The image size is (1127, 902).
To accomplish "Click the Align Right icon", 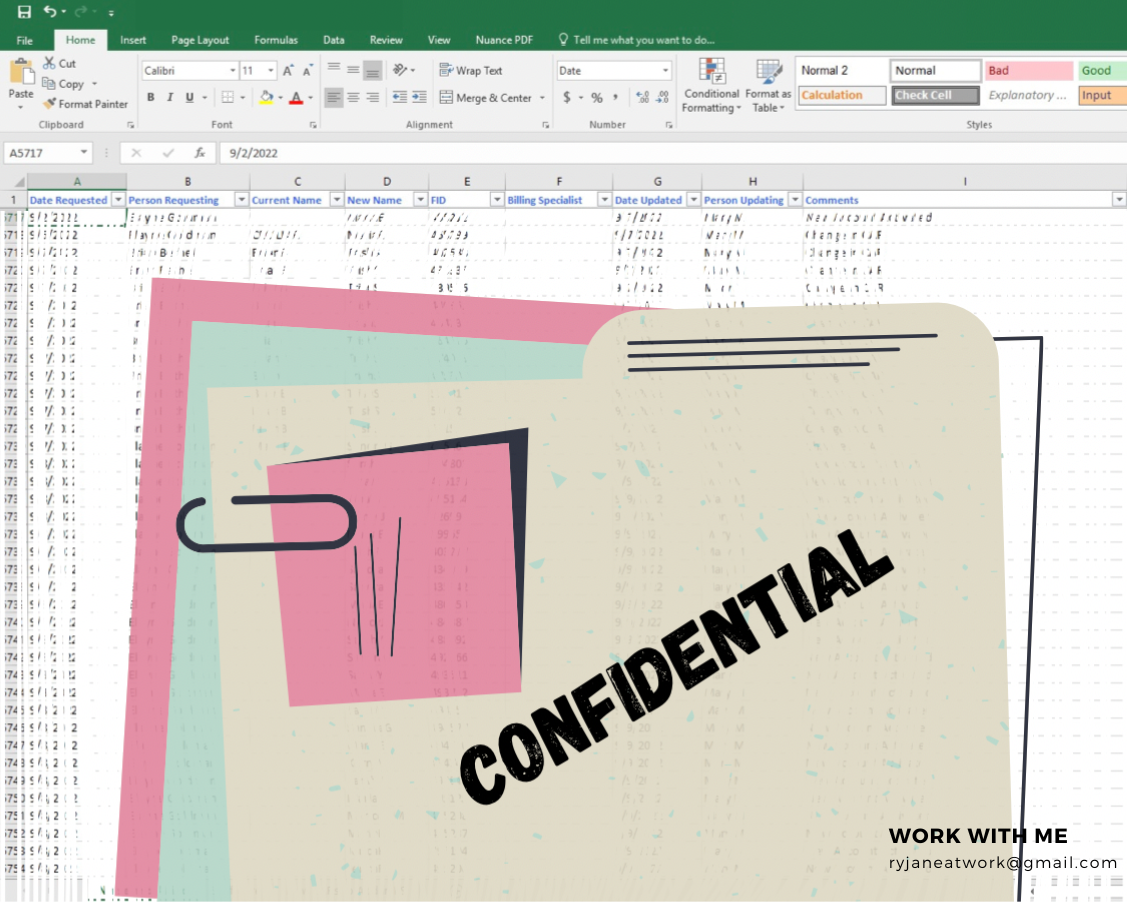I will point(372,97).
